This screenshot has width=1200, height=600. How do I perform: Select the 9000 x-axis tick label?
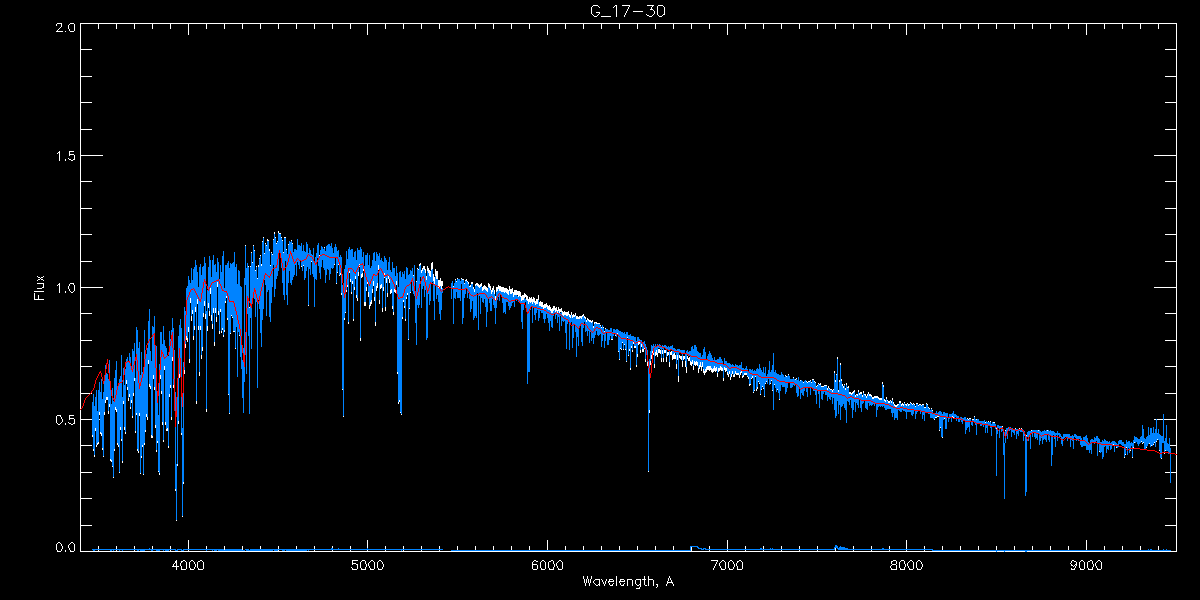(x=1086, y=566)
